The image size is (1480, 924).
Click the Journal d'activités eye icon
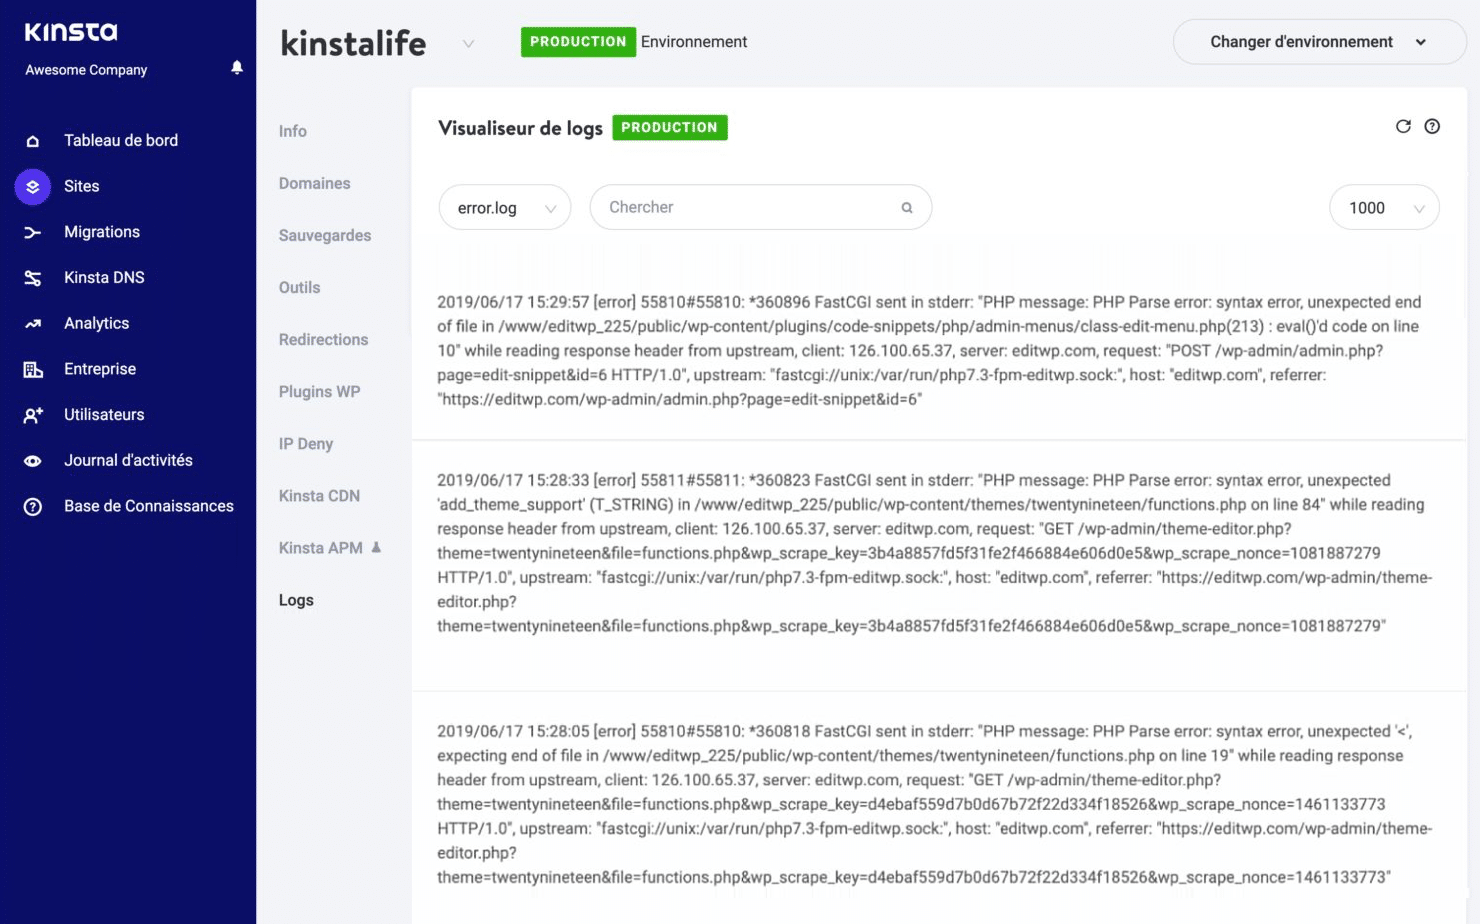33,461
